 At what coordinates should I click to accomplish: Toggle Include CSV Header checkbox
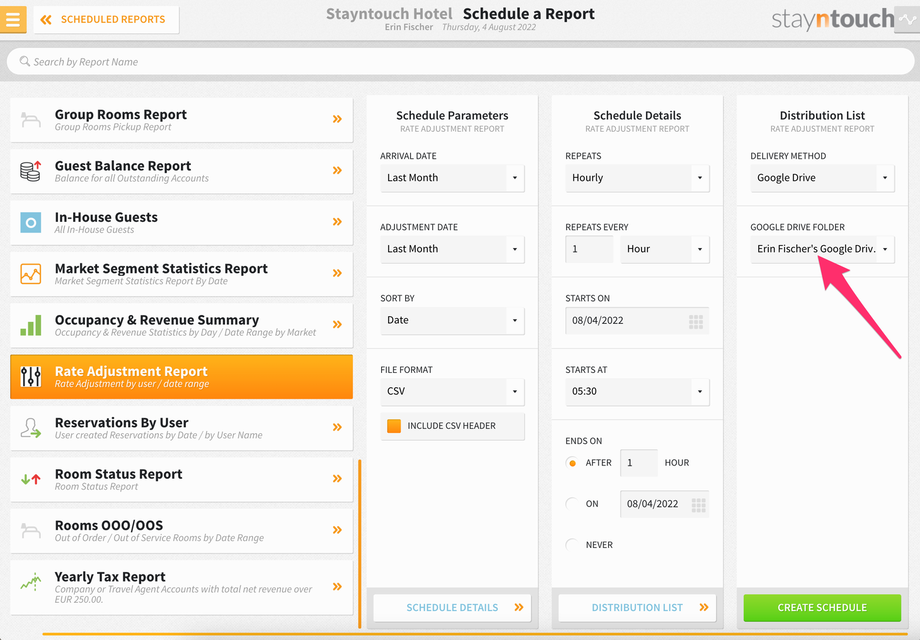point(394,426)
